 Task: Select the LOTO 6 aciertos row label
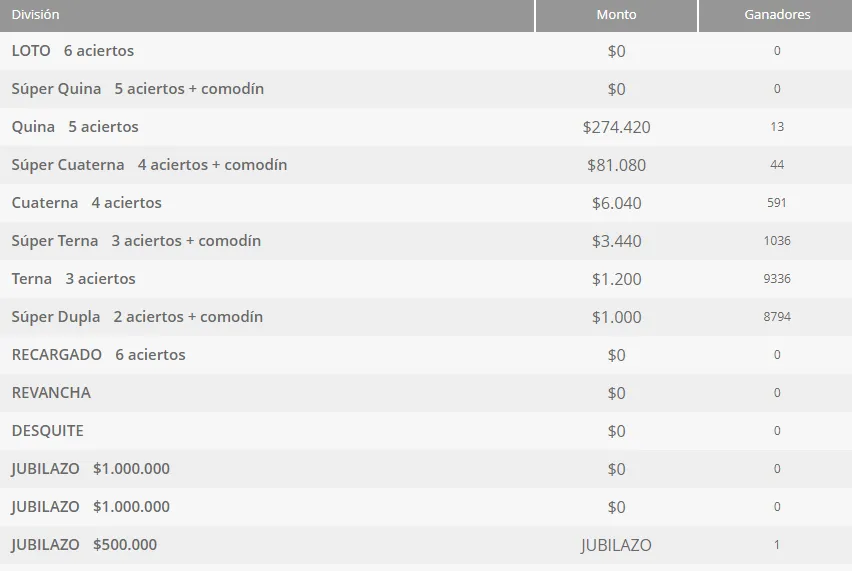coord(73,51)
